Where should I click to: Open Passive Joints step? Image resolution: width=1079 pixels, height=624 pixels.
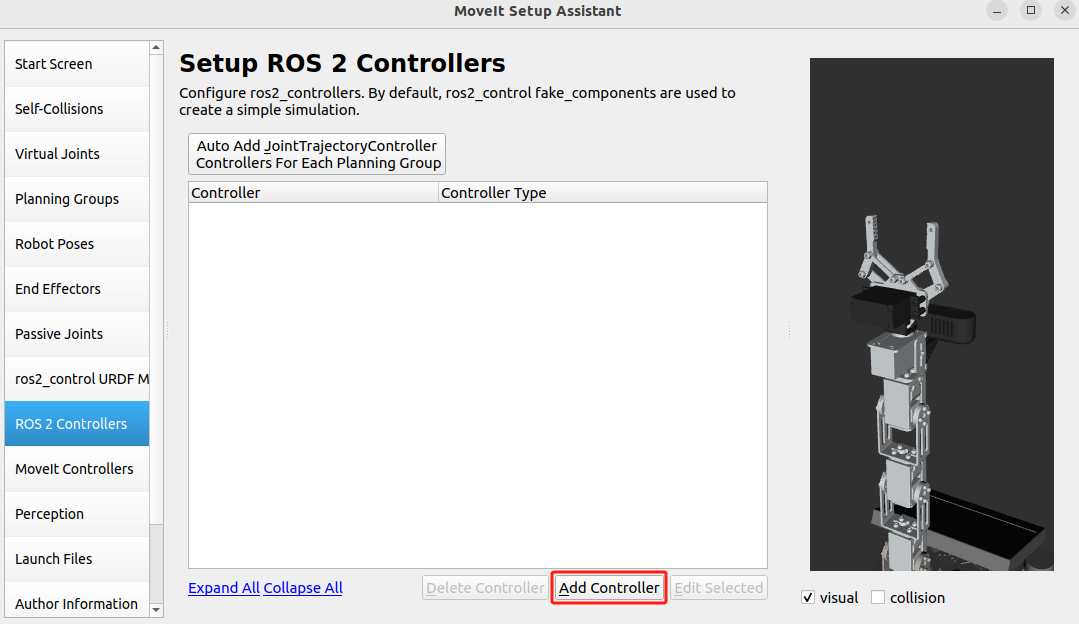[x=77, y=334]
